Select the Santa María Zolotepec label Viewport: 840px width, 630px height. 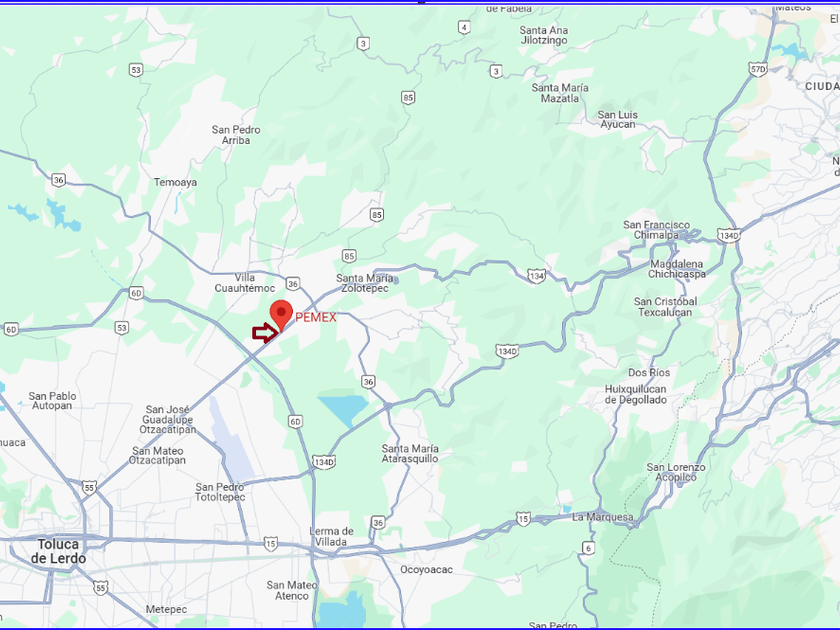click(364, 283)
